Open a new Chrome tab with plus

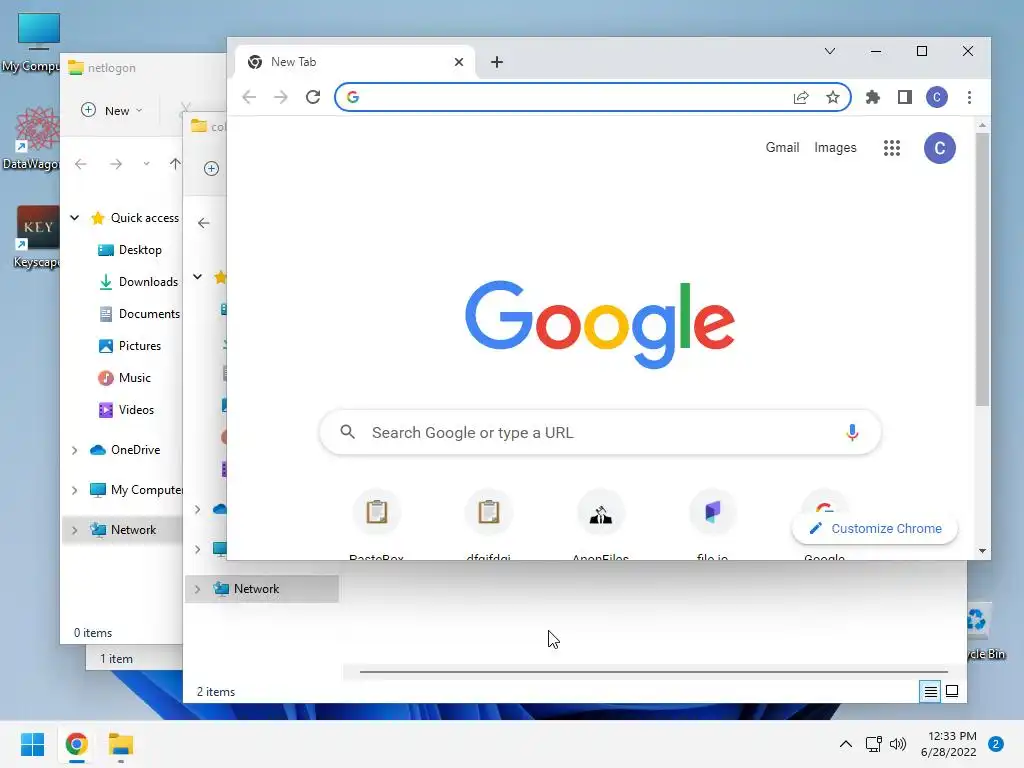coord(497,62)
